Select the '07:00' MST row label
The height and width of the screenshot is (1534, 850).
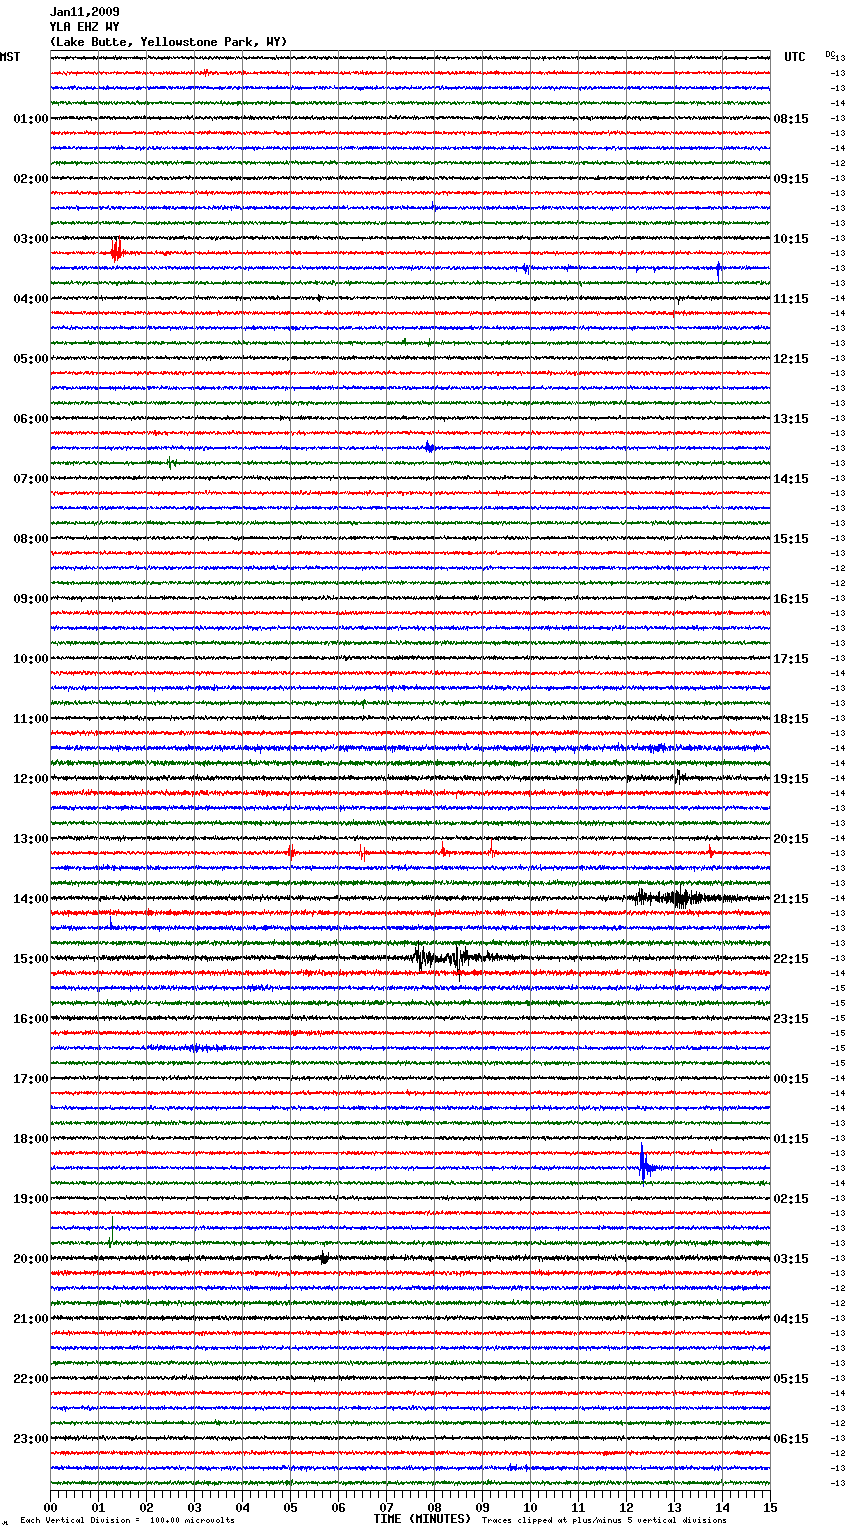click(x=30, y=479)
